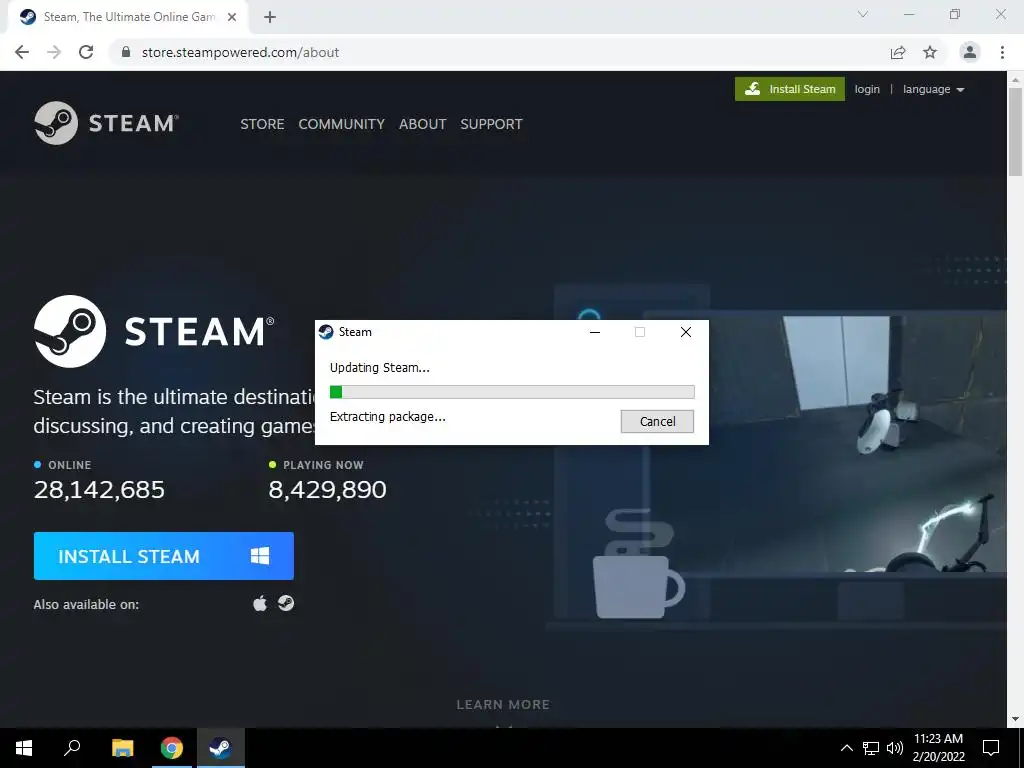Click the green Install Steam header button
This screenshot has width=1024, height=768.
coord(790,89)
